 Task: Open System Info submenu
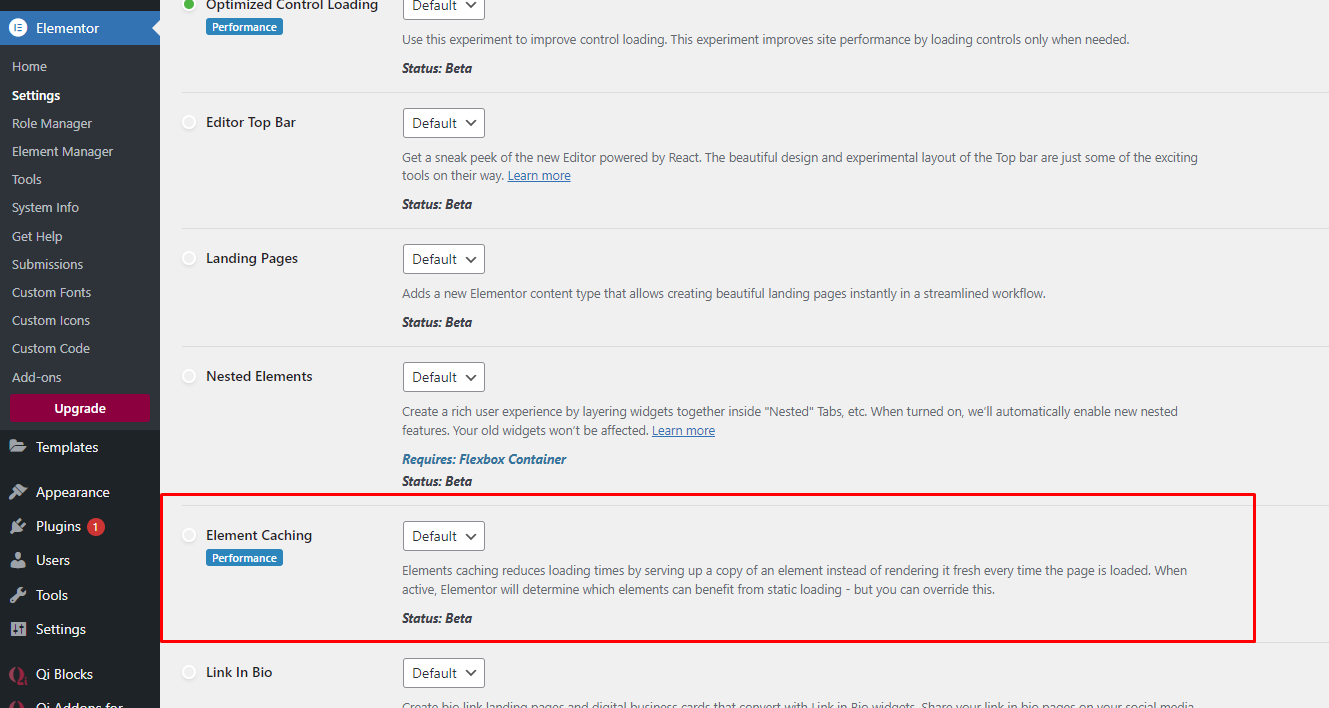45,207
